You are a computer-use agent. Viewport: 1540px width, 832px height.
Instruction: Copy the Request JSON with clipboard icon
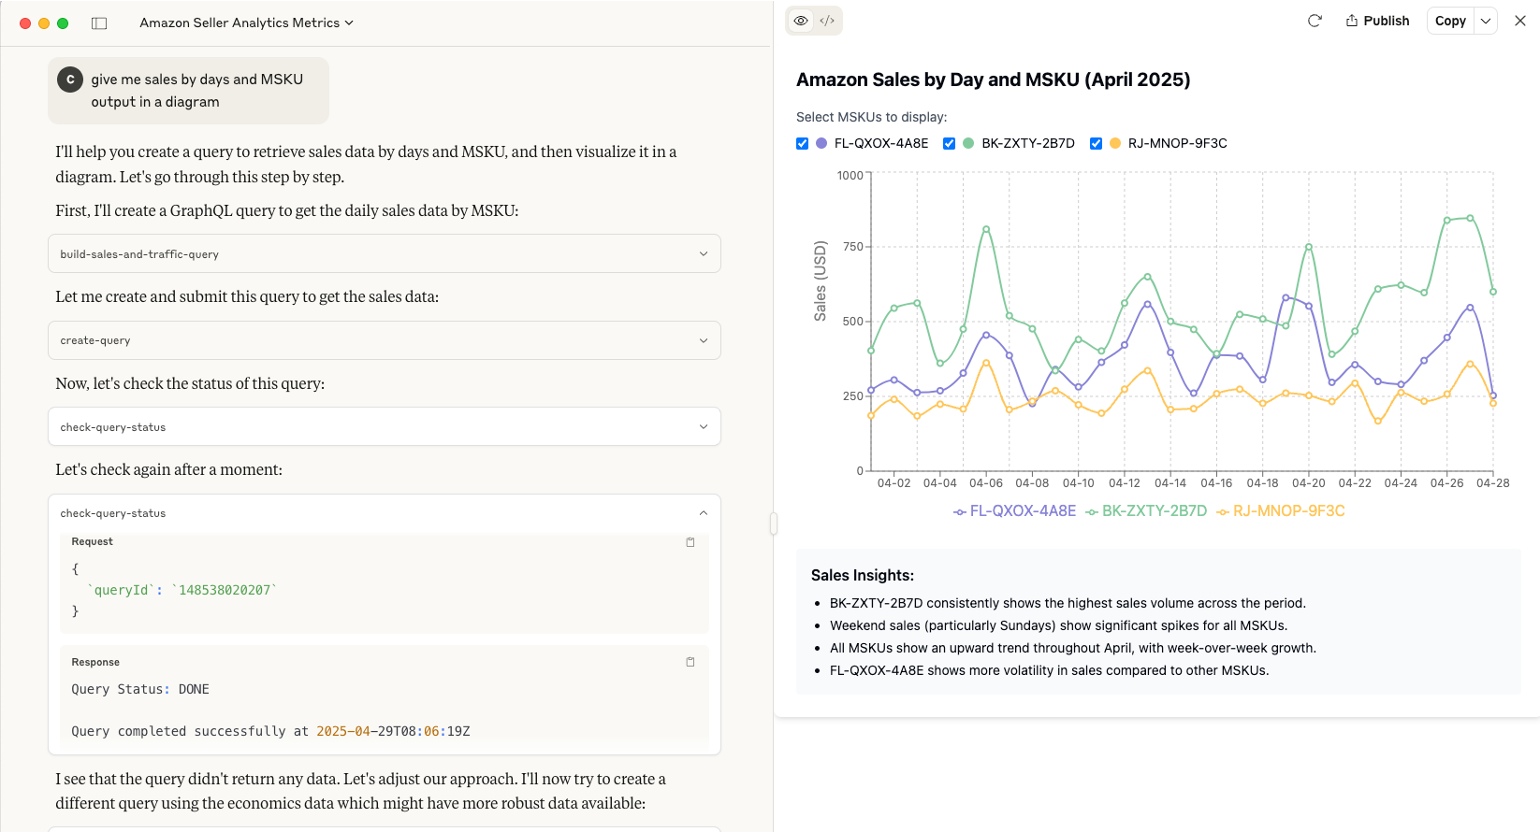click(x=690, y=542)
